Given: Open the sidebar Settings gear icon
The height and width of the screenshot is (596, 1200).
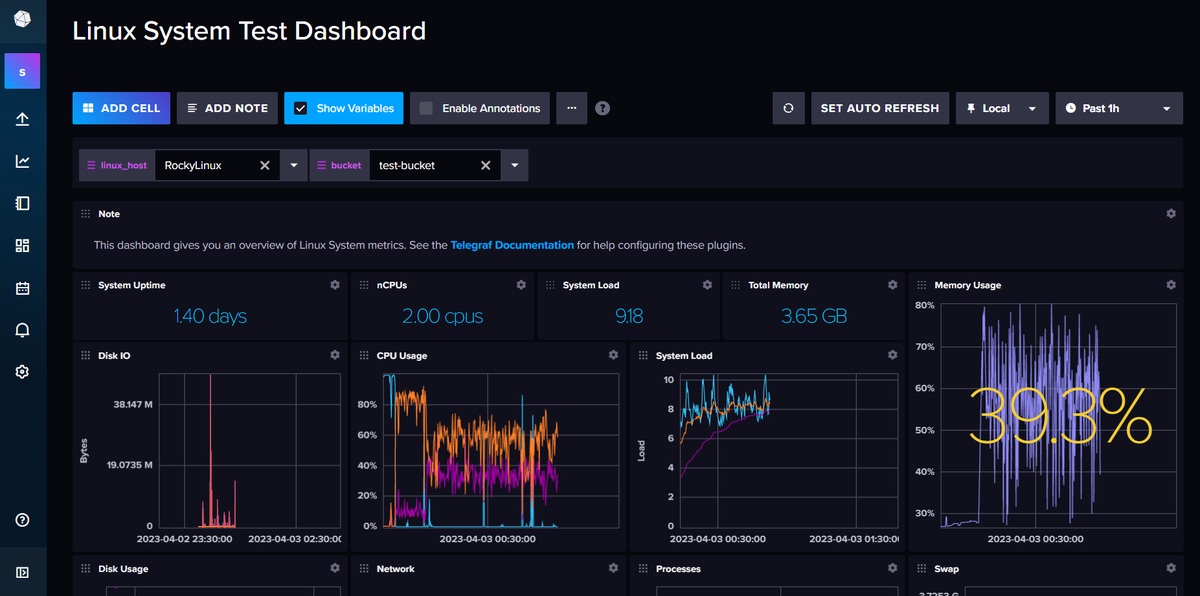Looking at the screenshot, I should pos(22,371).
